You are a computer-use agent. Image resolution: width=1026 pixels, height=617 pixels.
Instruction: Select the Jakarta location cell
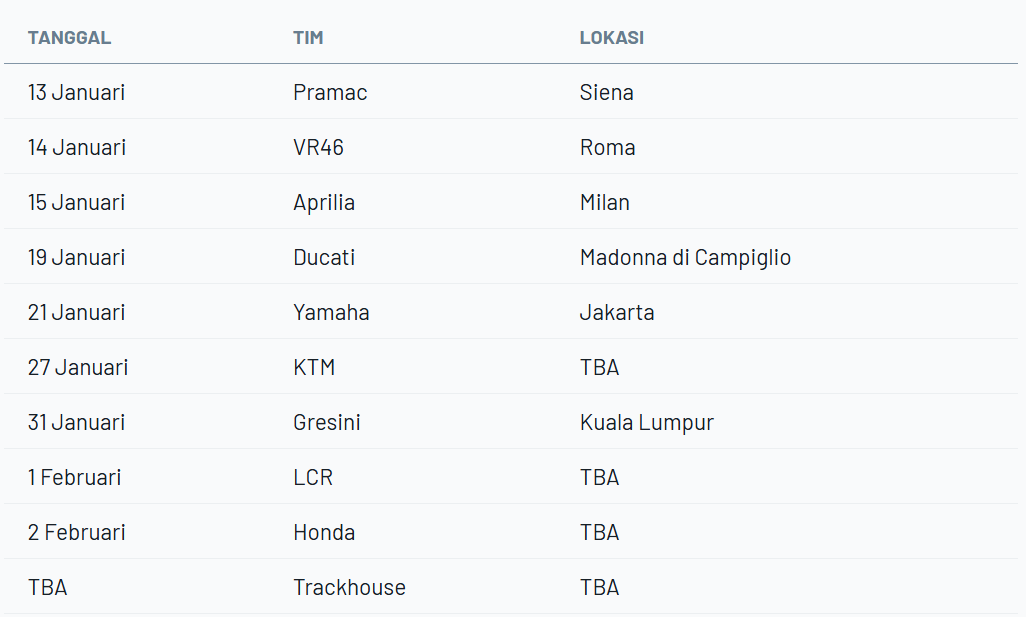pyautogui.click(x=617, y=313)
